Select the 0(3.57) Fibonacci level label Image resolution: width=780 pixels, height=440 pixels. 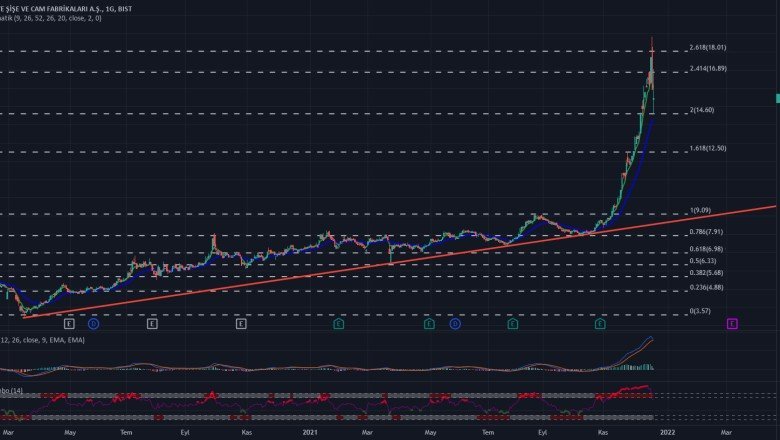click(x=700, y=311)
